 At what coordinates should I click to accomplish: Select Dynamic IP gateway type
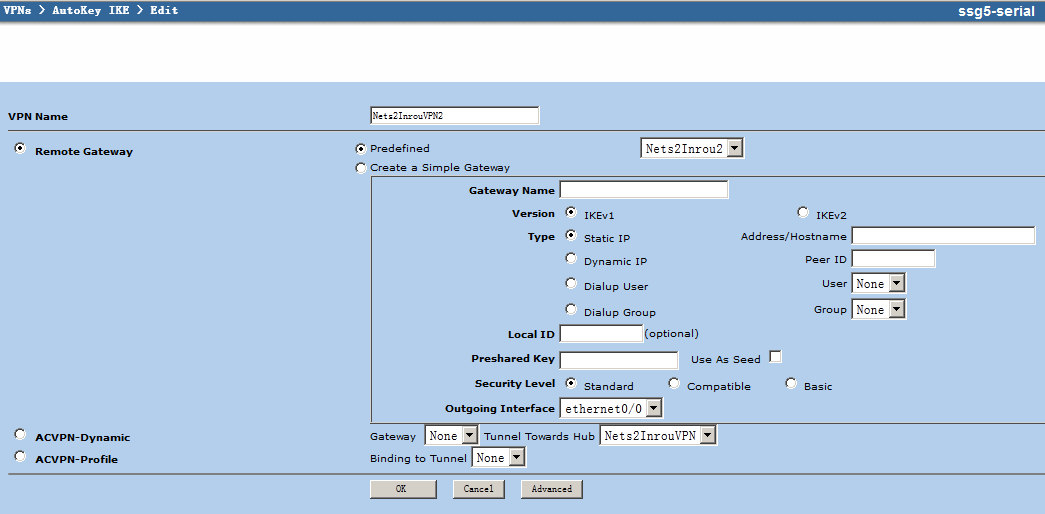coord(571,260)
